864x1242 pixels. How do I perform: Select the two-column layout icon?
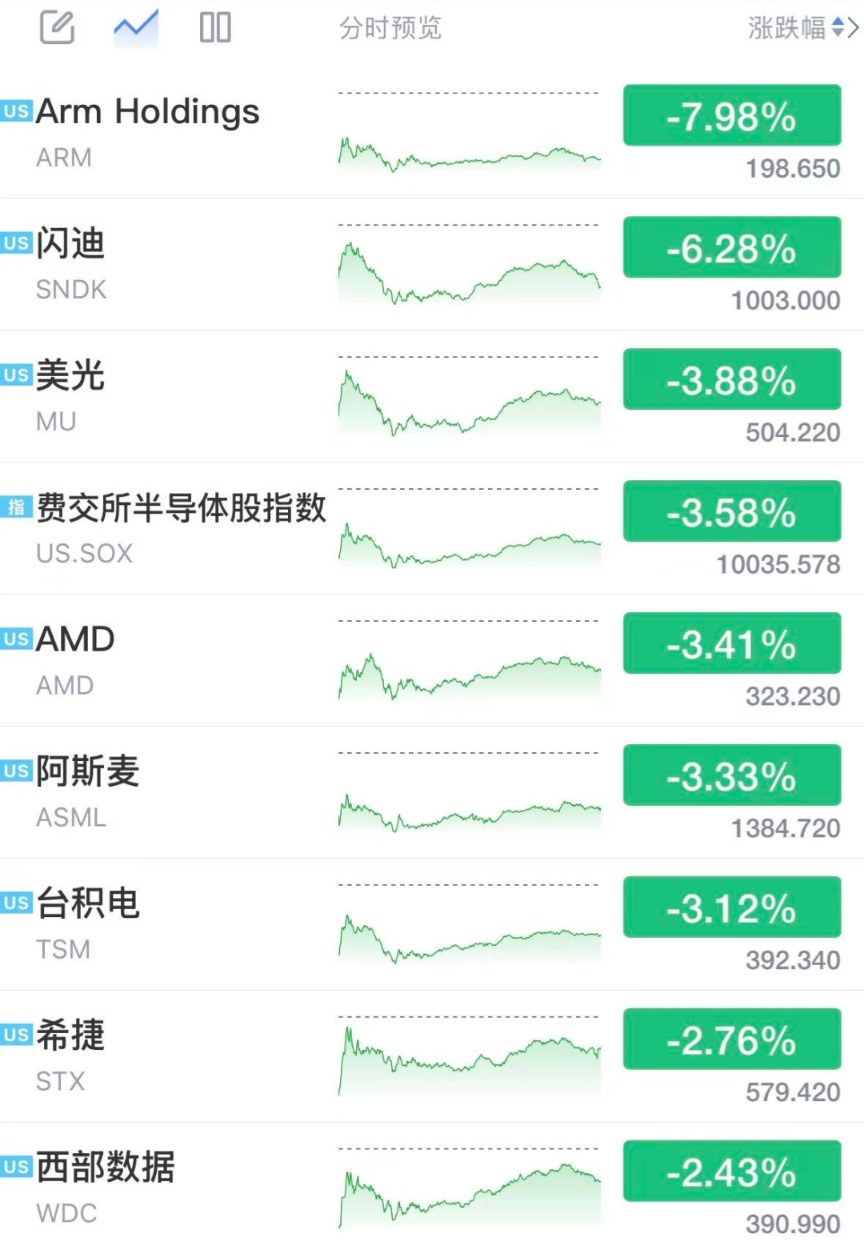(215, 27)
